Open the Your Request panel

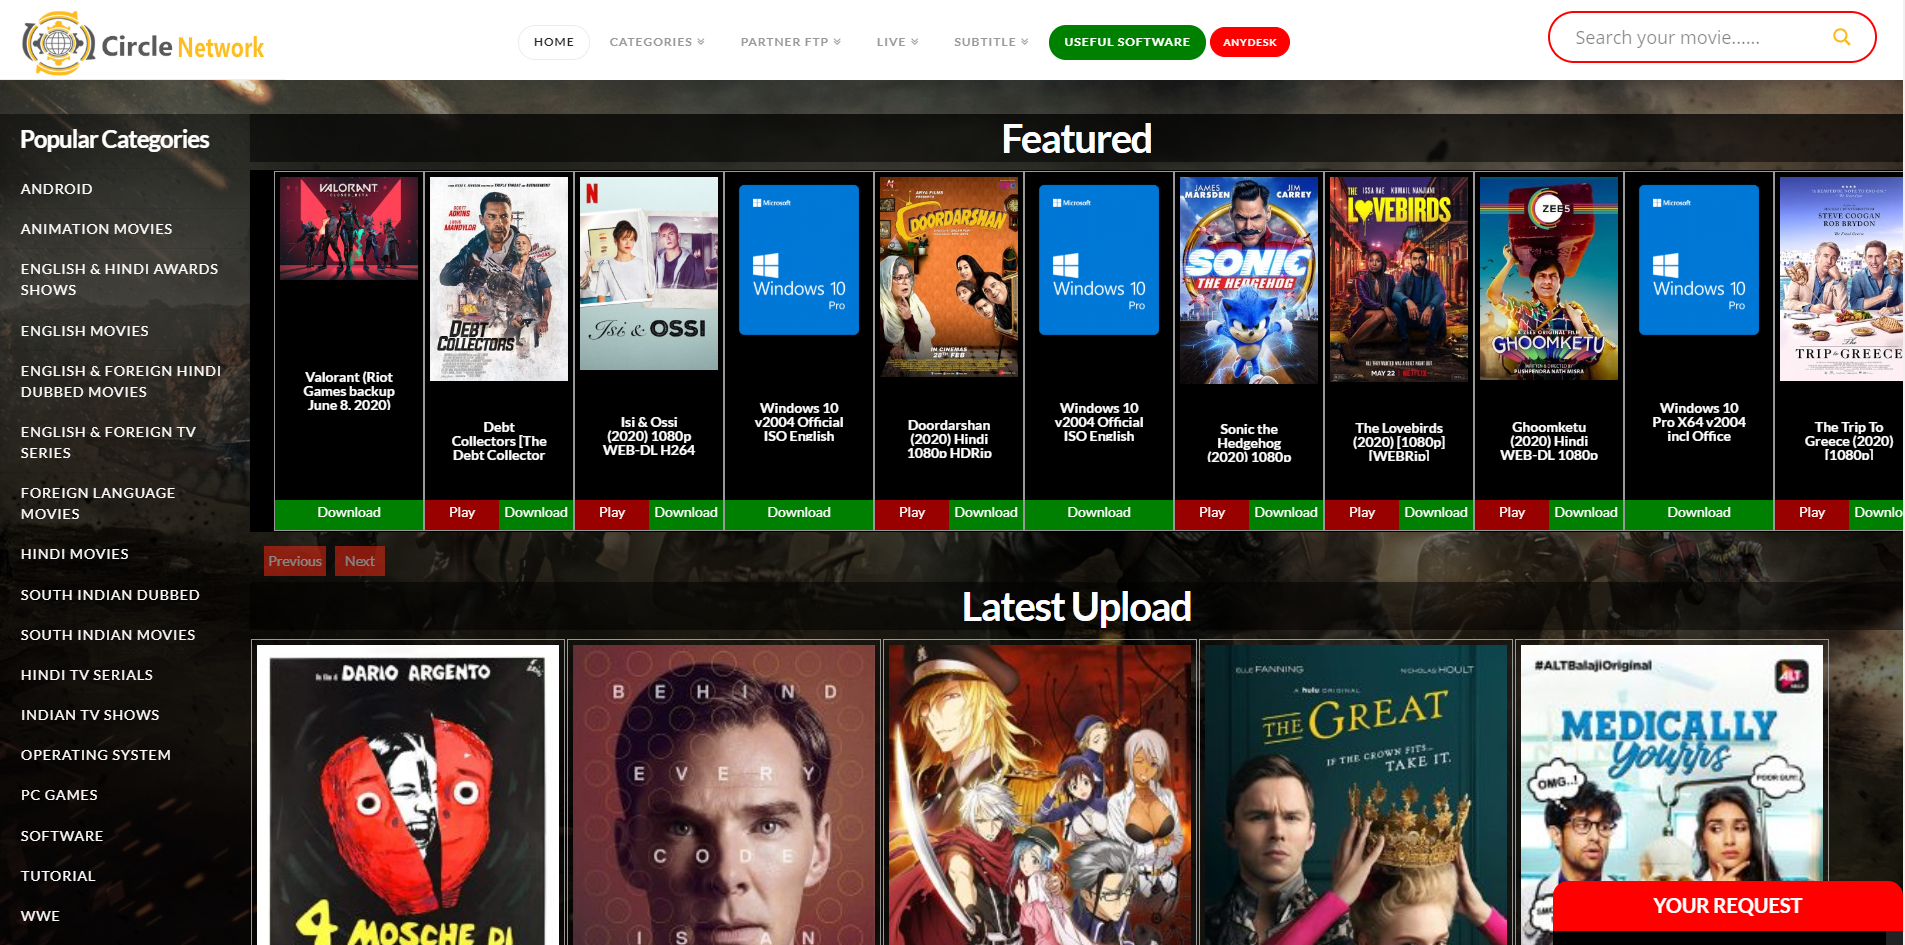coord(1727,906)
